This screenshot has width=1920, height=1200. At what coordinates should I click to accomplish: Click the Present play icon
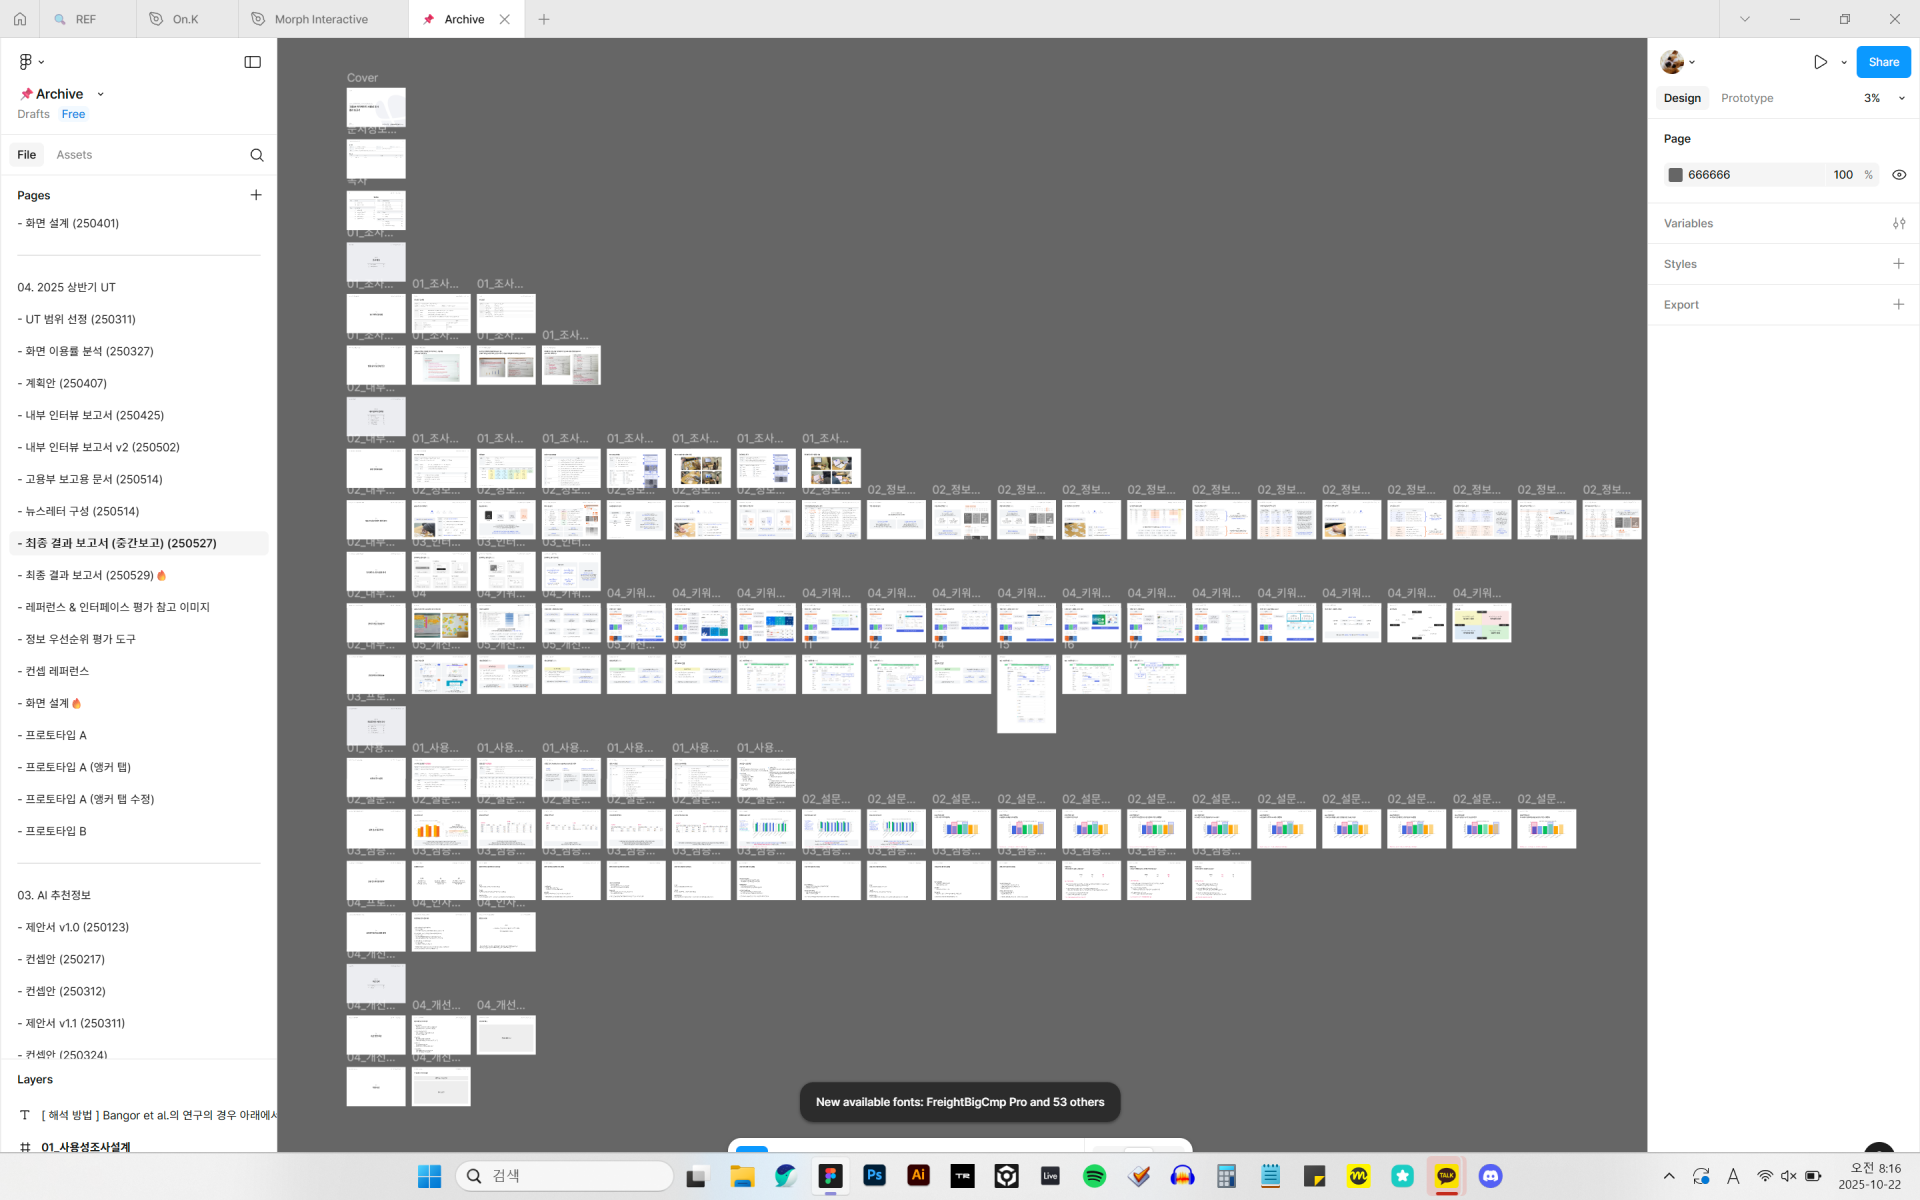pyautogui.click(x=1820, y=62)
